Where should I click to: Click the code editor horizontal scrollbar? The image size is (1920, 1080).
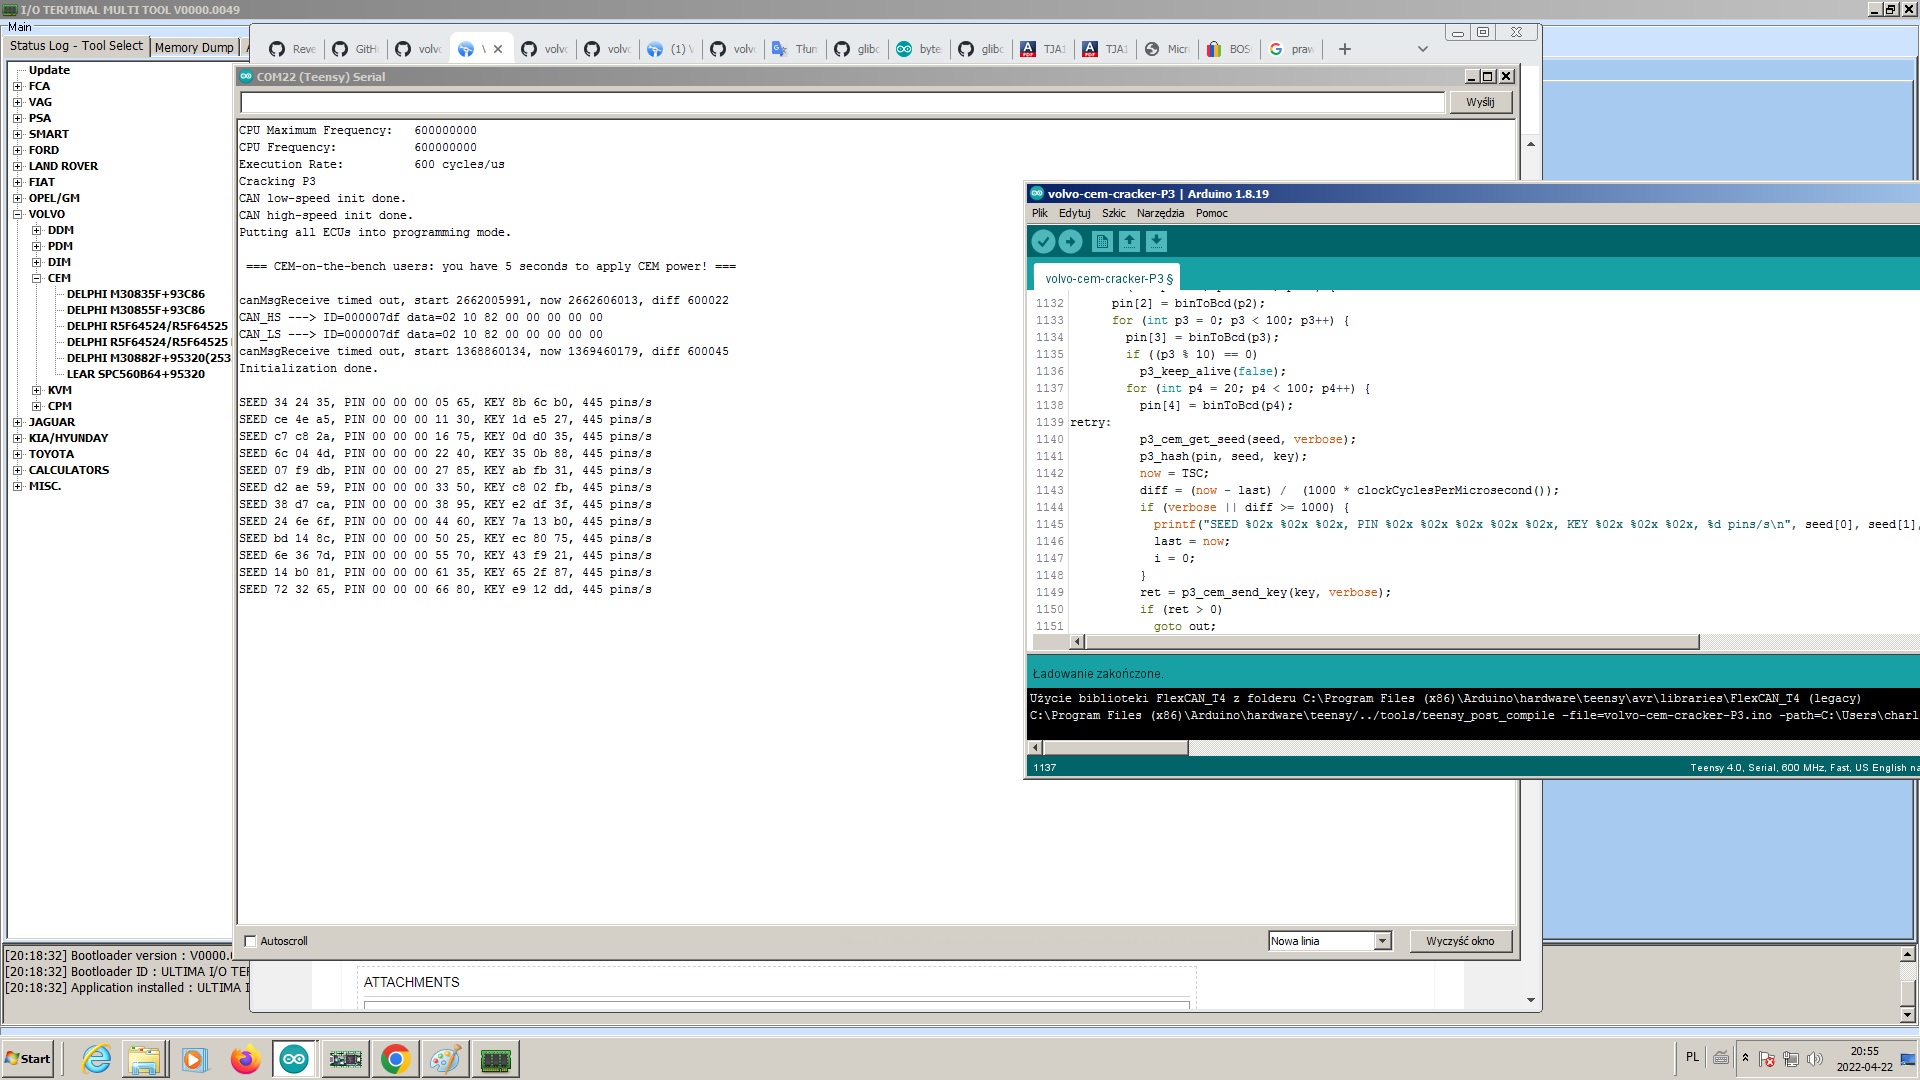pyautogui.click(x=1390, y=642)
